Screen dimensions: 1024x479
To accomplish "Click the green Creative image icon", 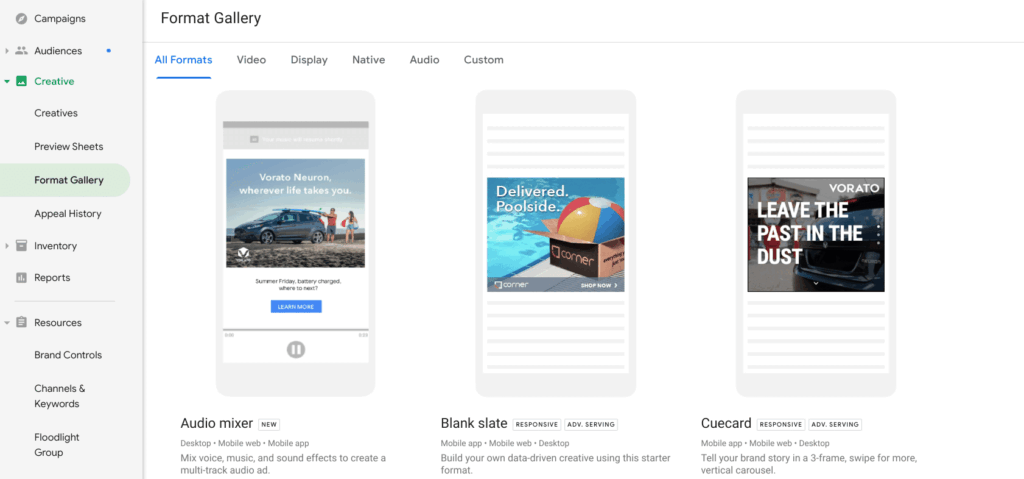I will point(21,82).
